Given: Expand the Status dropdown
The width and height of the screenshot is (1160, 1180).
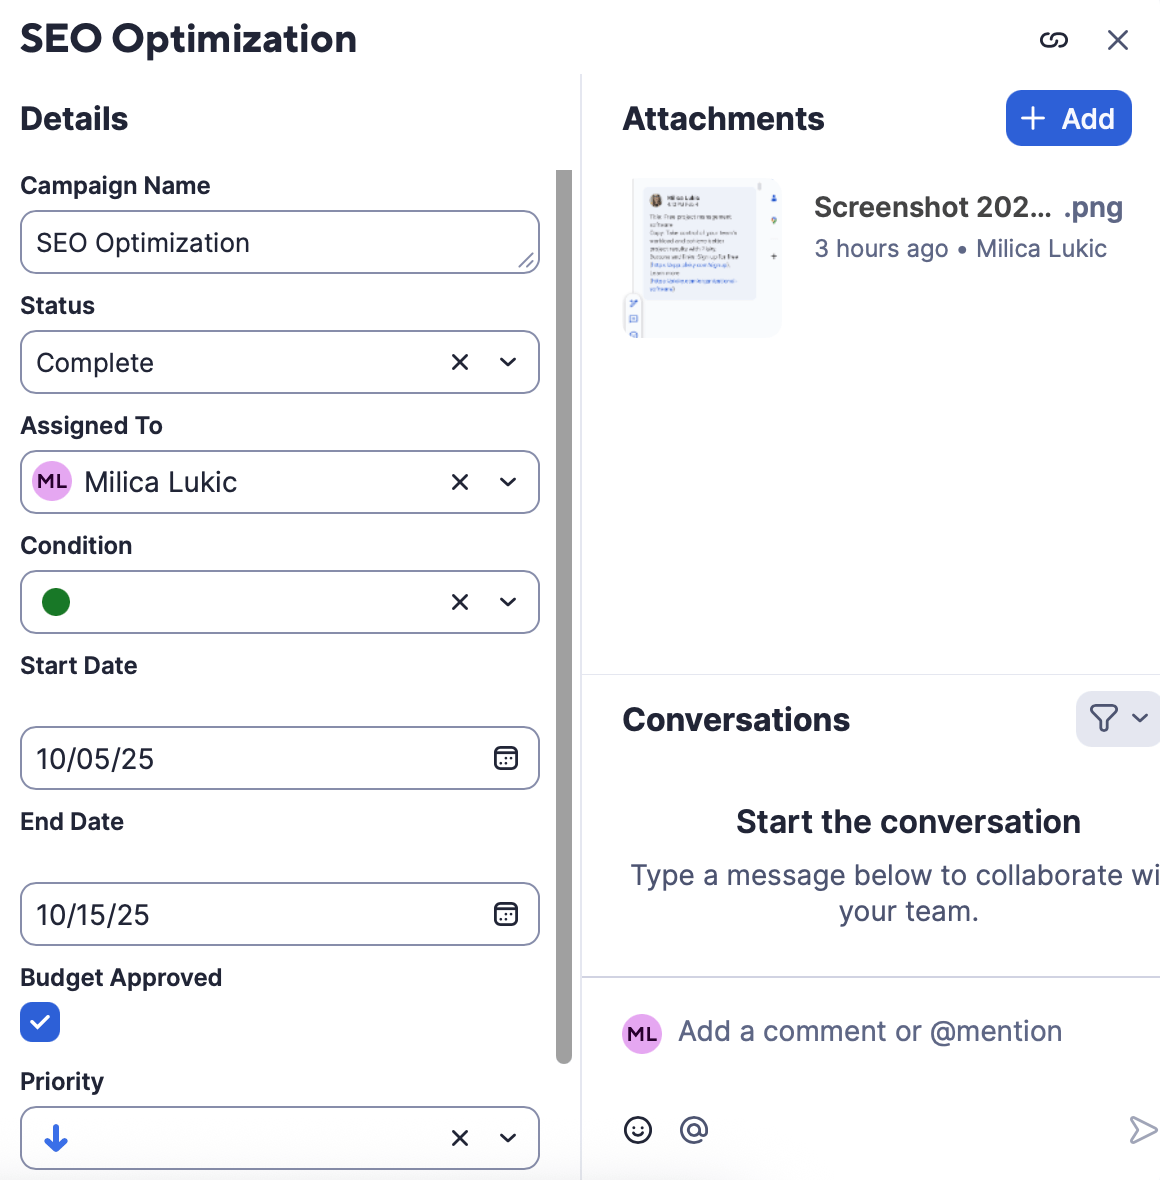Looking at the screenshot, I should click(508, 362).
